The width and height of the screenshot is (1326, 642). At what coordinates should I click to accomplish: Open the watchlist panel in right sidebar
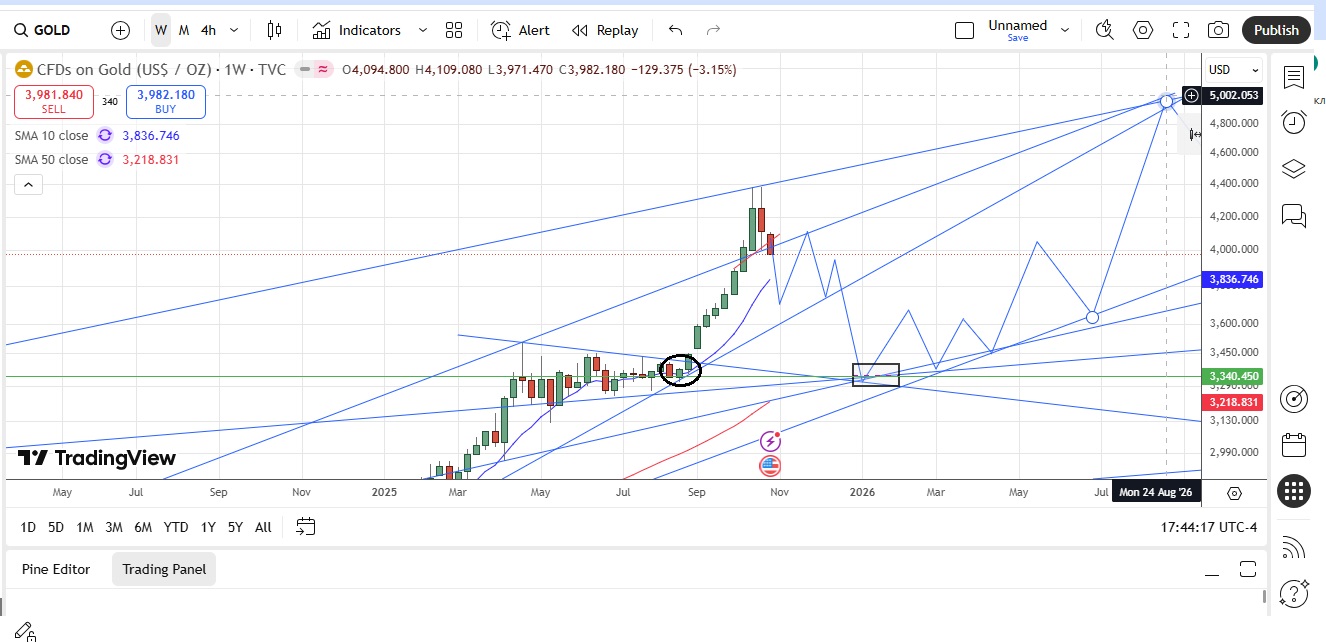point(1293,77)
